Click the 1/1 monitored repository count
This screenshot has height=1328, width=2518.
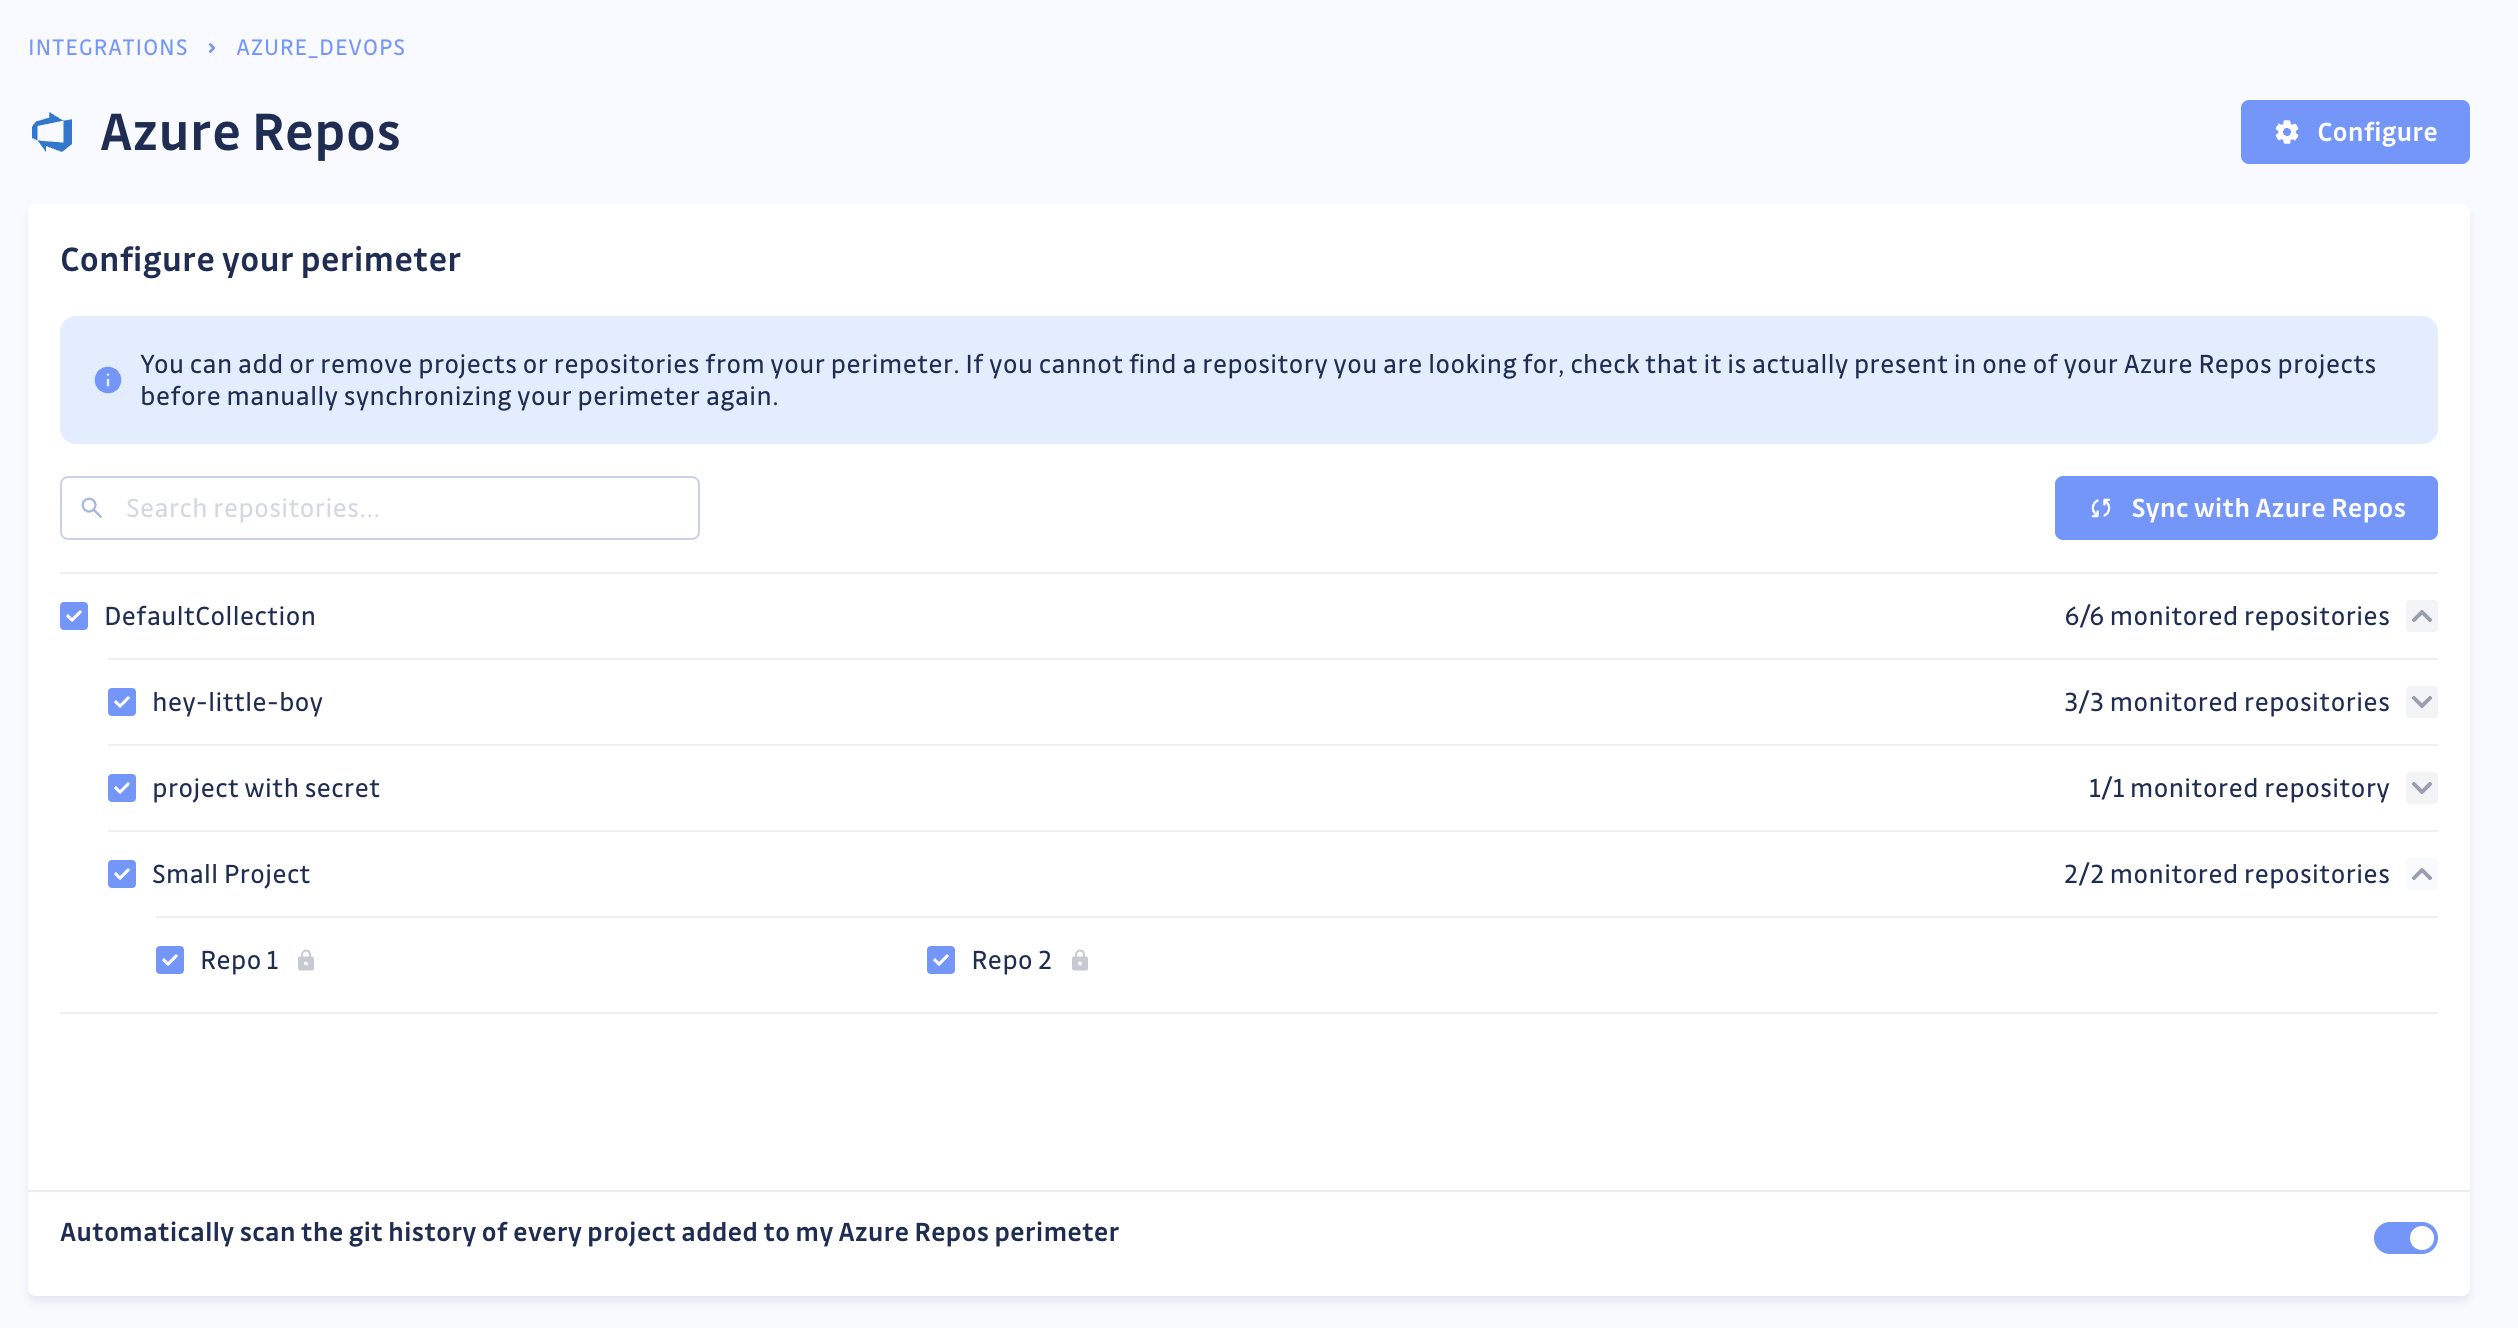(2239, 788)
